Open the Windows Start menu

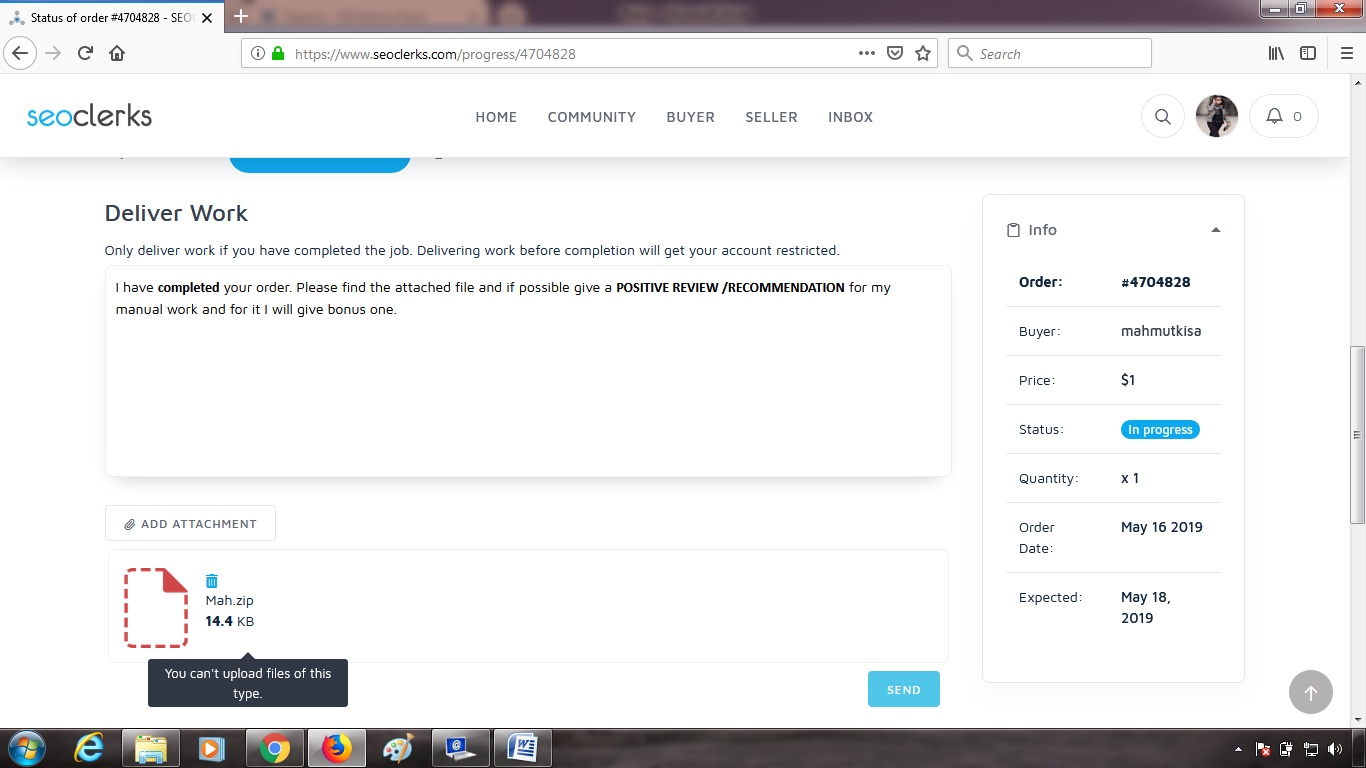25,748
